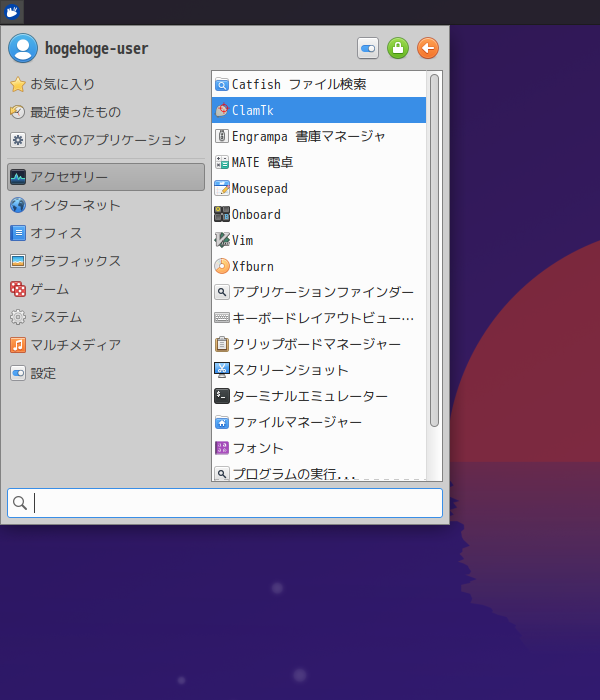This screenshot has width=600, height=700.
Task: Open オフィス category
Action: click(106, 233)
